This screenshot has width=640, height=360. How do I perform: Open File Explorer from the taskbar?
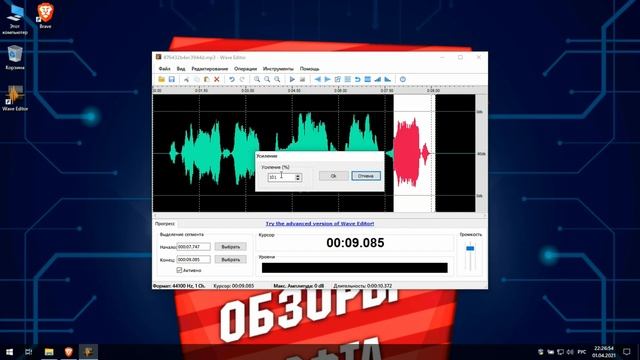[x=49, y=351]
